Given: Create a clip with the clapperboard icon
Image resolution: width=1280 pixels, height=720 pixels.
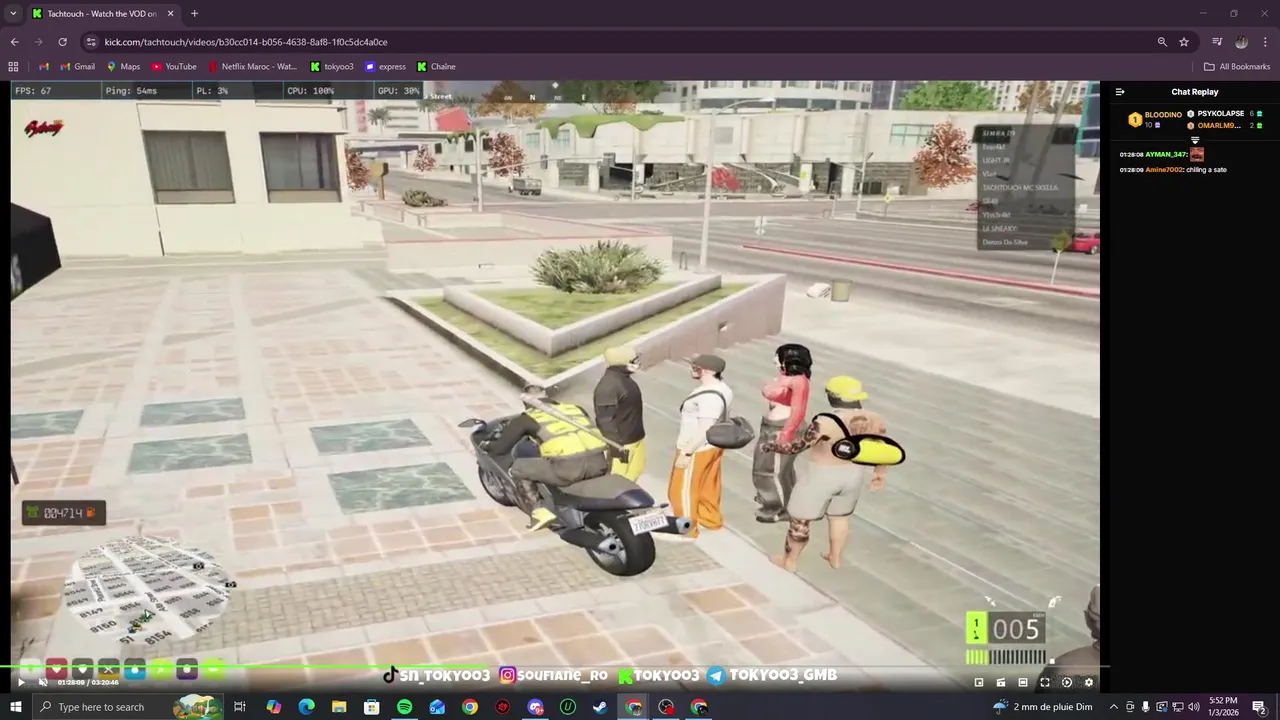Looking at the screenshot, I should 1001,682.
